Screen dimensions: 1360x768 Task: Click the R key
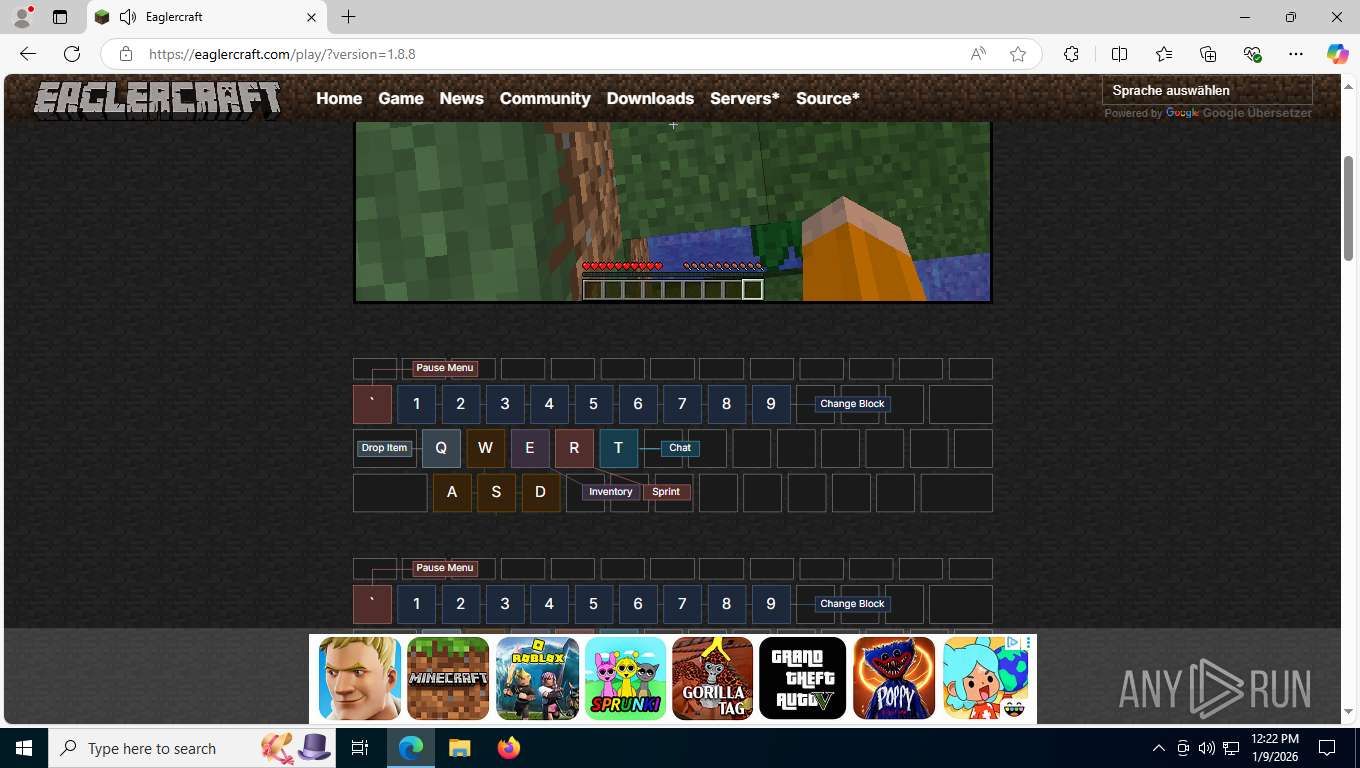click(574, 448)
